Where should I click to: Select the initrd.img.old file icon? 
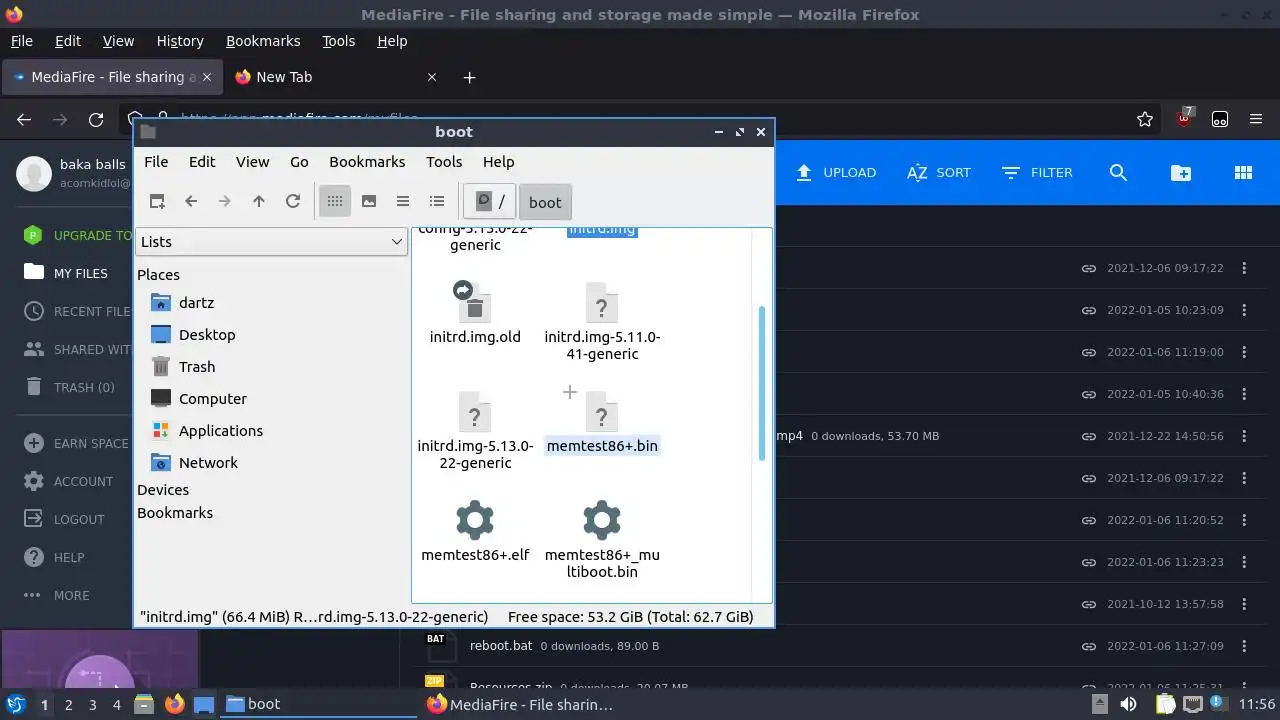475,301
